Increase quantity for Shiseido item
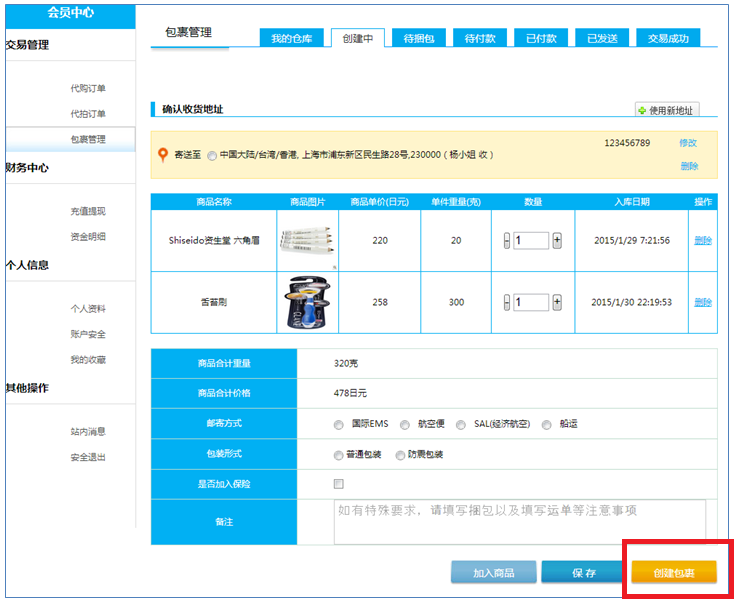Screen dimensions: 742x607 (557, 241)
